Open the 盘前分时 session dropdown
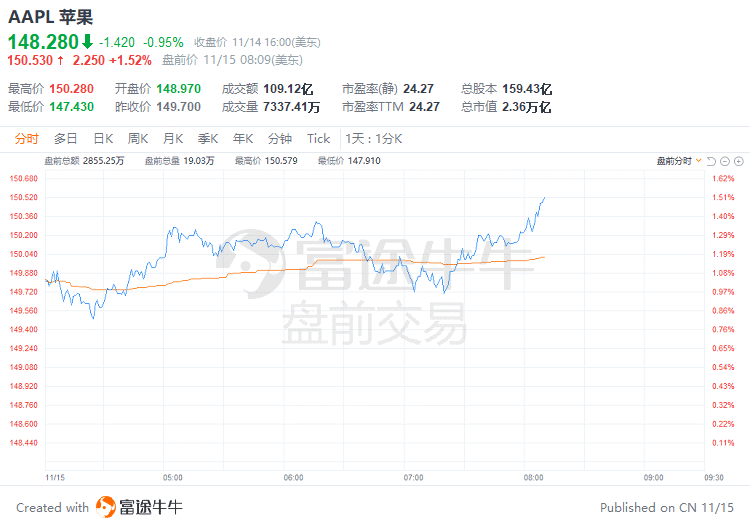This screenshot has width=750, height=528. [x=679, y=161]
